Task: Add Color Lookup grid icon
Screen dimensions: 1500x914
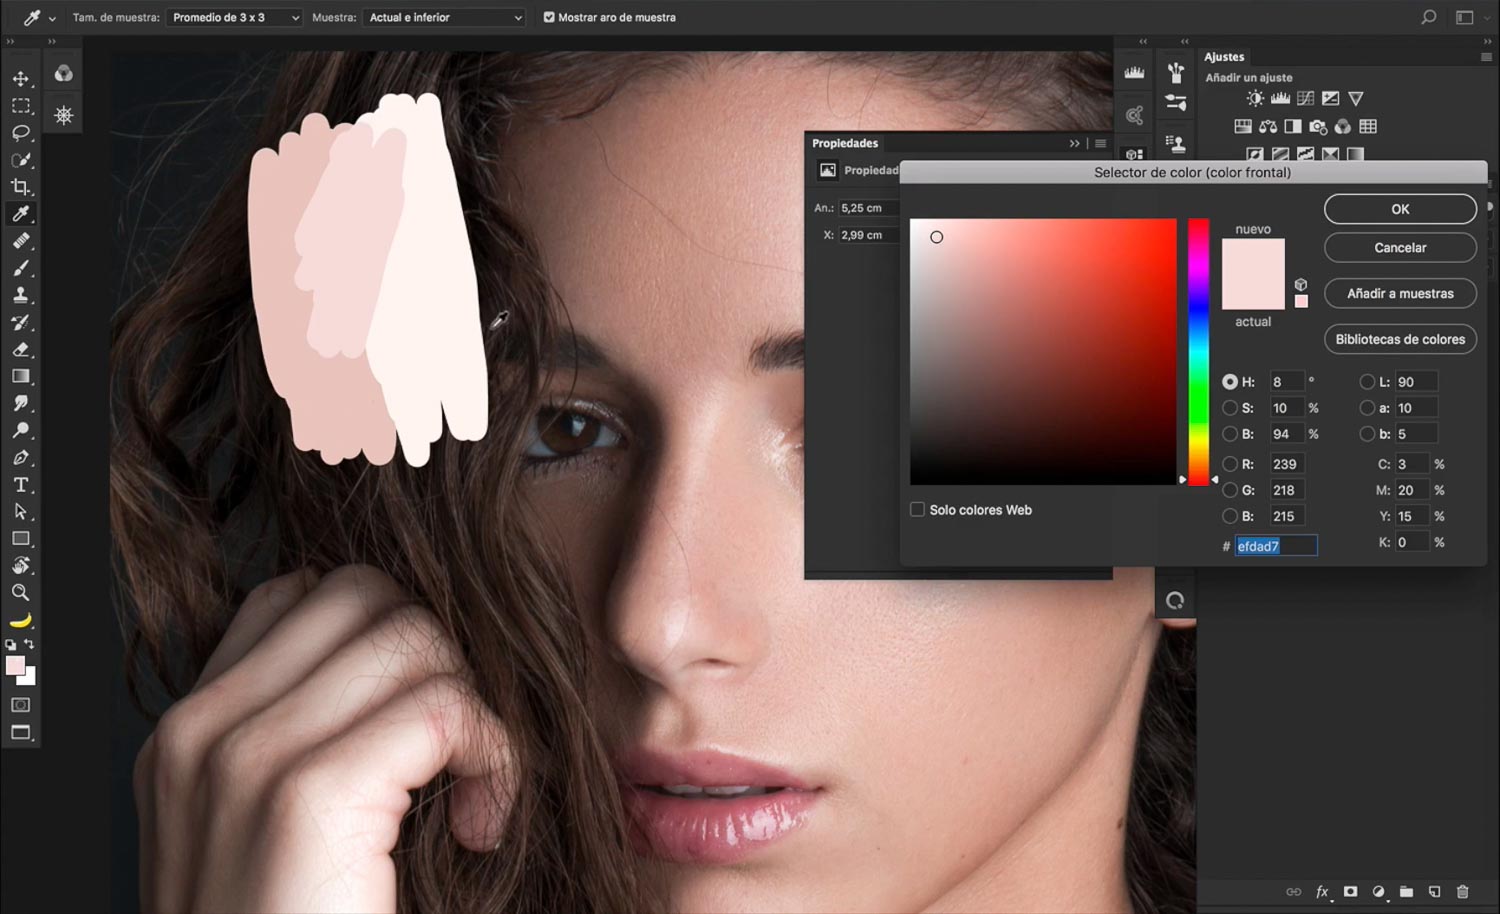Action: click(1368, 126)
